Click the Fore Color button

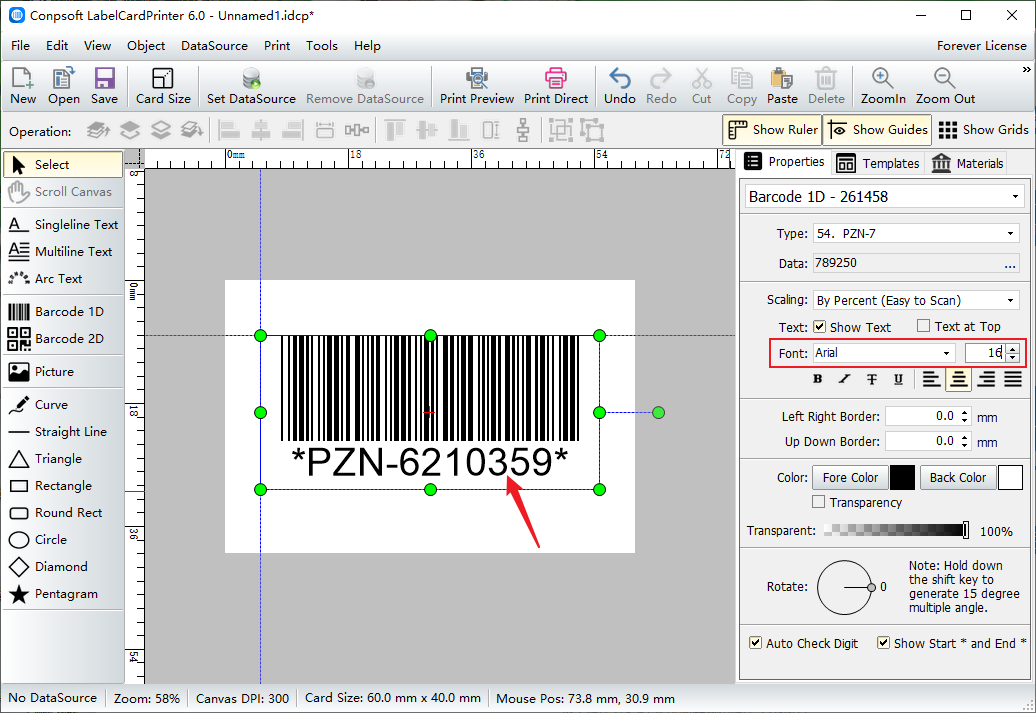(x=850, y=478)
